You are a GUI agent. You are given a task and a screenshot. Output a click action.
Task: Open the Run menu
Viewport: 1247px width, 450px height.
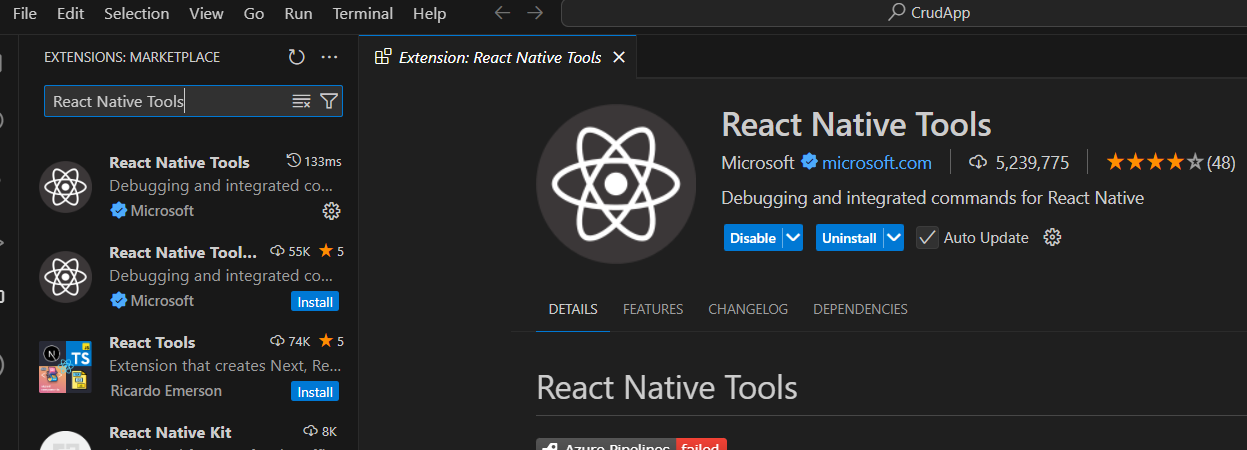[298, 14]
